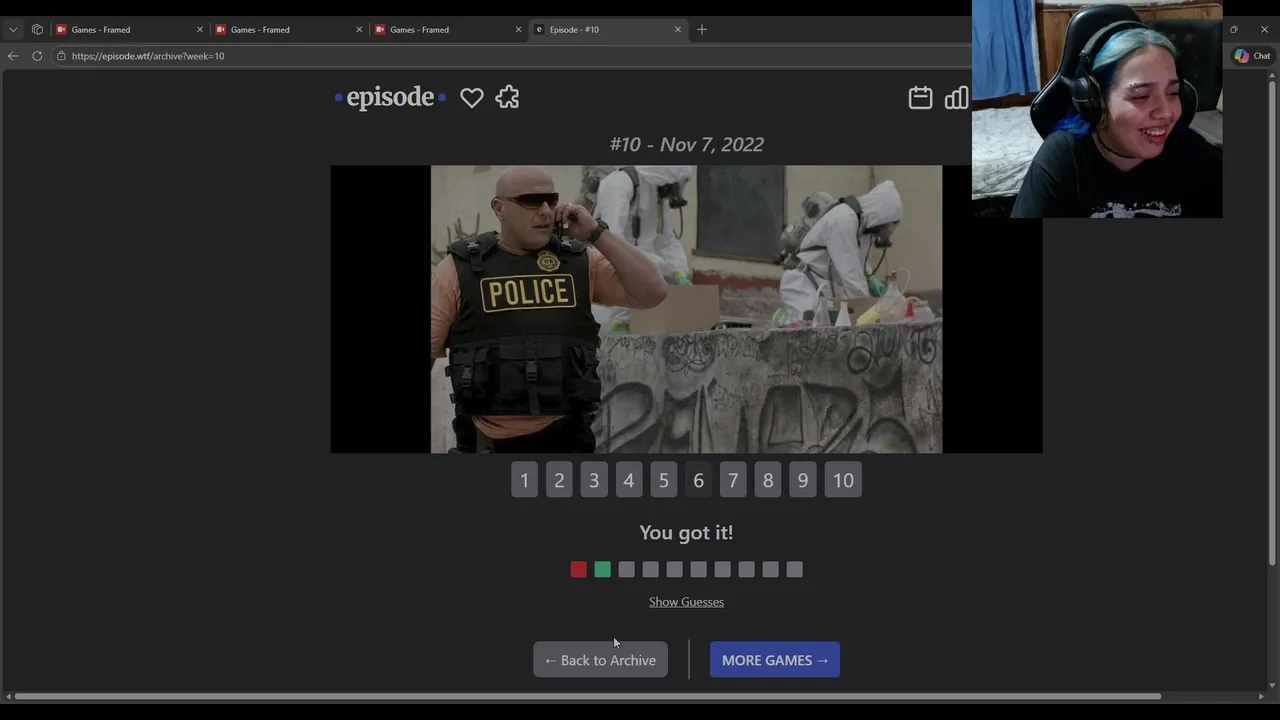The image size is (1280, 720).
Task: Close the first Games - Framed tab
Action: (200, 30)
